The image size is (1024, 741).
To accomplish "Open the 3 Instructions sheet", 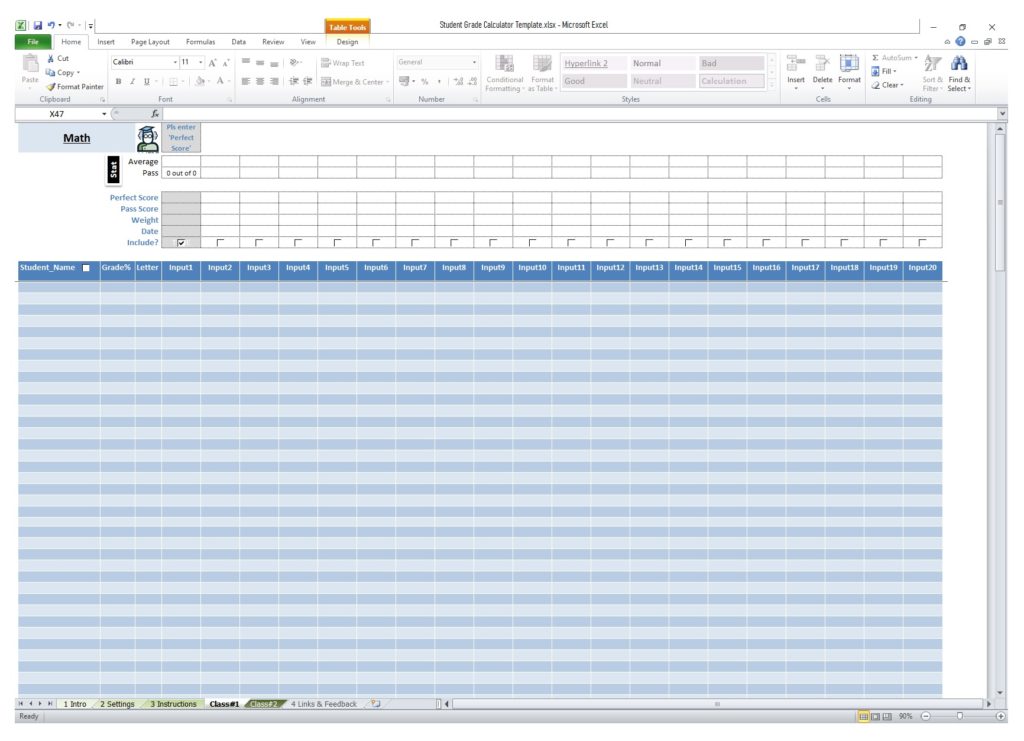I will click(172, 704).
